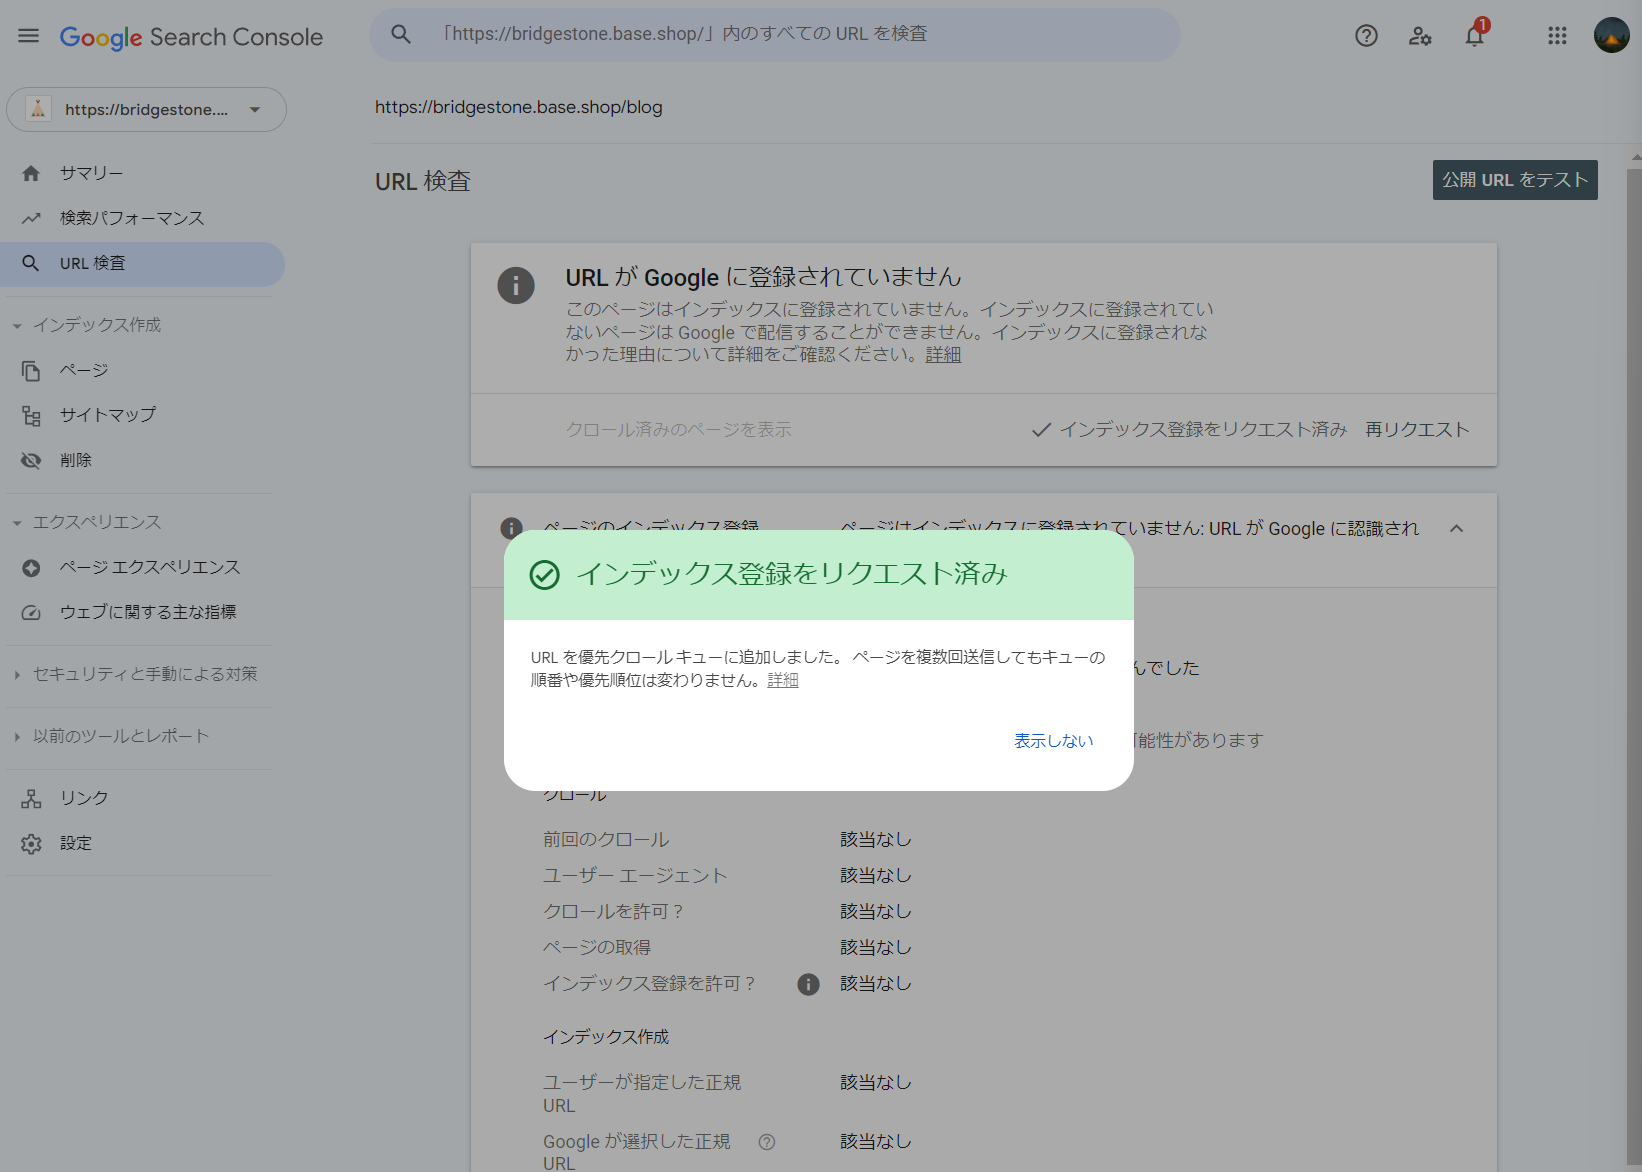
Task: Click the ページ エクスペリエンス plus-circle icon
Action: point(31,567)
